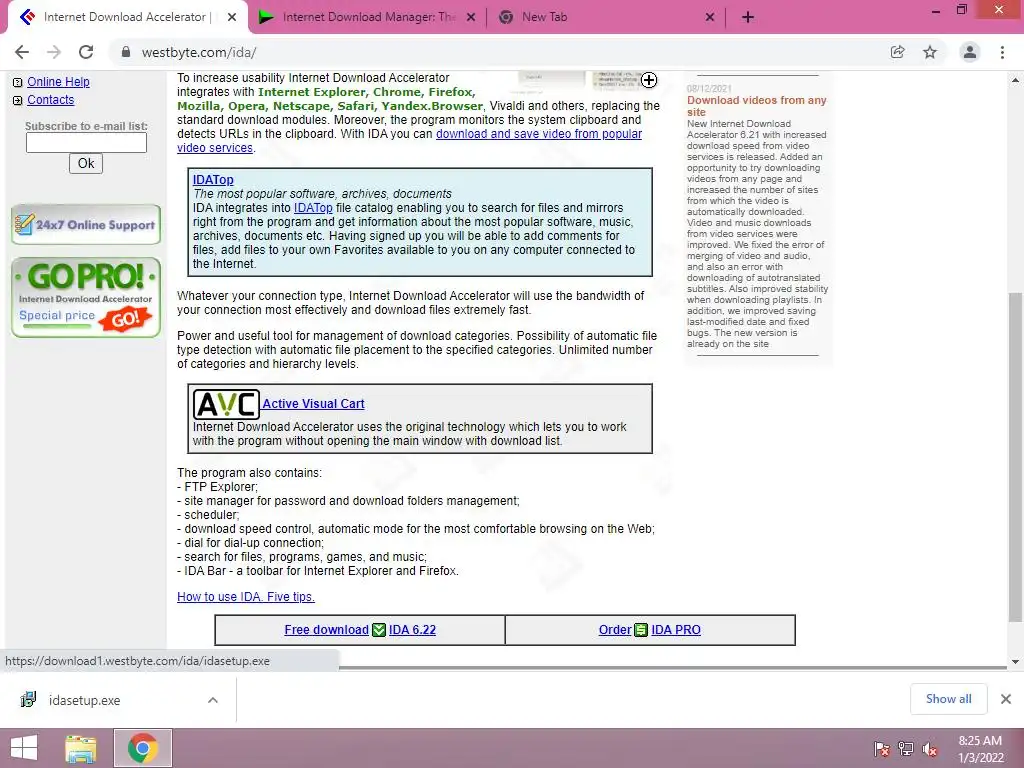Screen dimensions: 1024x768
Task: Click the Chrome taskbar icon
Action: point(142,748)
